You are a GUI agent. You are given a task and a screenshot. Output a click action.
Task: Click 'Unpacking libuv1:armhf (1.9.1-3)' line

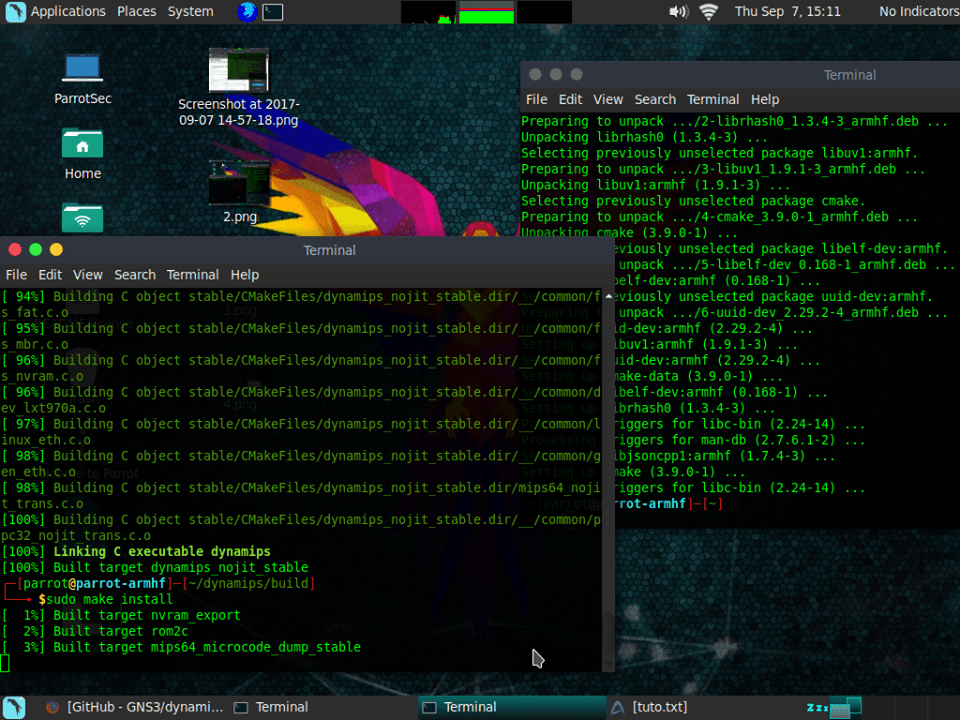tap(655, 185)
